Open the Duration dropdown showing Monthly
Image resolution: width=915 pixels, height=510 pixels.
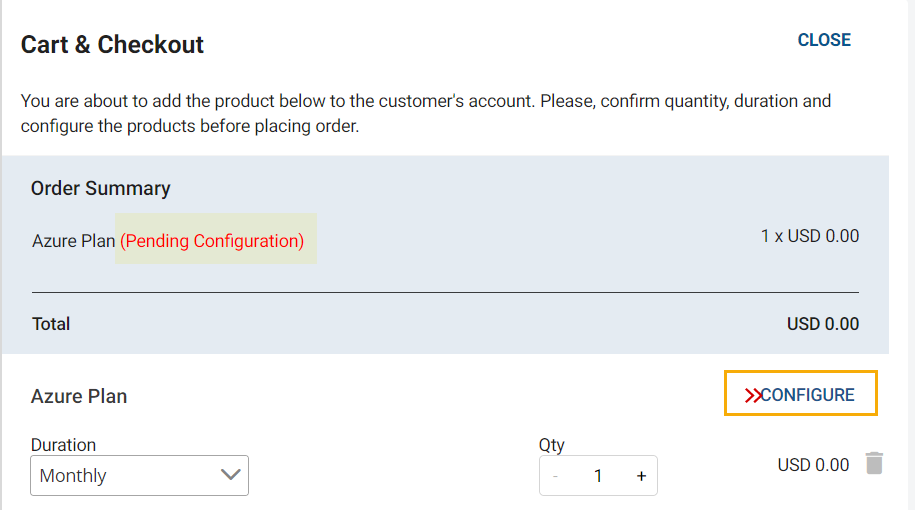click(139, 476)
